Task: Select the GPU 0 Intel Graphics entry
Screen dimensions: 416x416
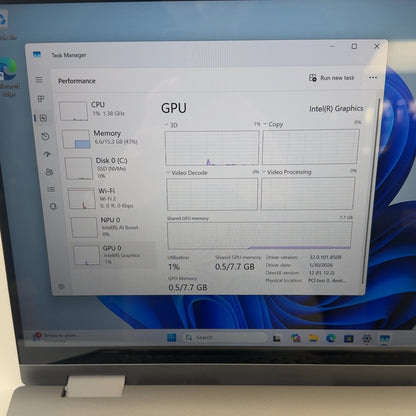Action: pos(114,255)
